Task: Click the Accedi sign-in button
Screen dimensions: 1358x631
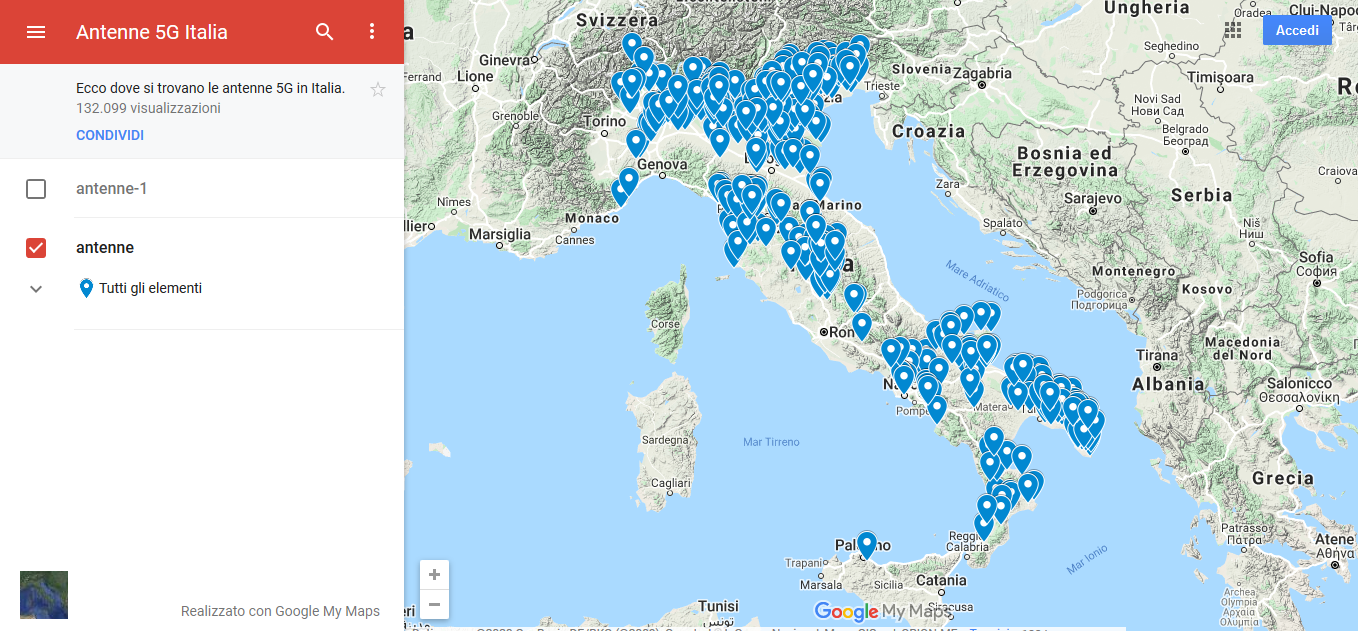Action: pyautogui.click(x=1297, y=30)
